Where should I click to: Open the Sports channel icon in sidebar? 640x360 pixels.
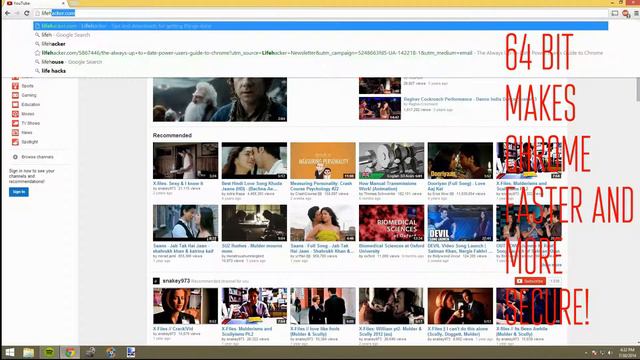pyautogui.click(x=15, y=86)
